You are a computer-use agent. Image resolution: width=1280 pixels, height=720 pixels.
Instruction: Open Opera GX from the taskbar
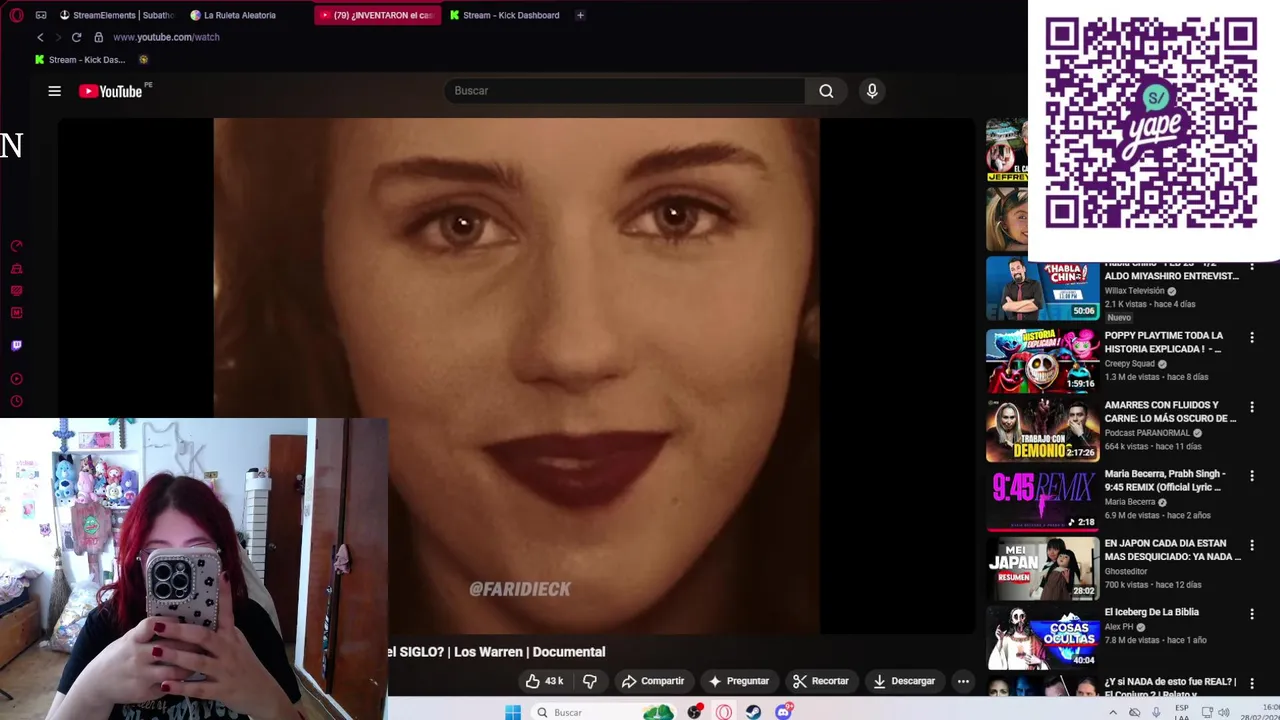[724, 712]
